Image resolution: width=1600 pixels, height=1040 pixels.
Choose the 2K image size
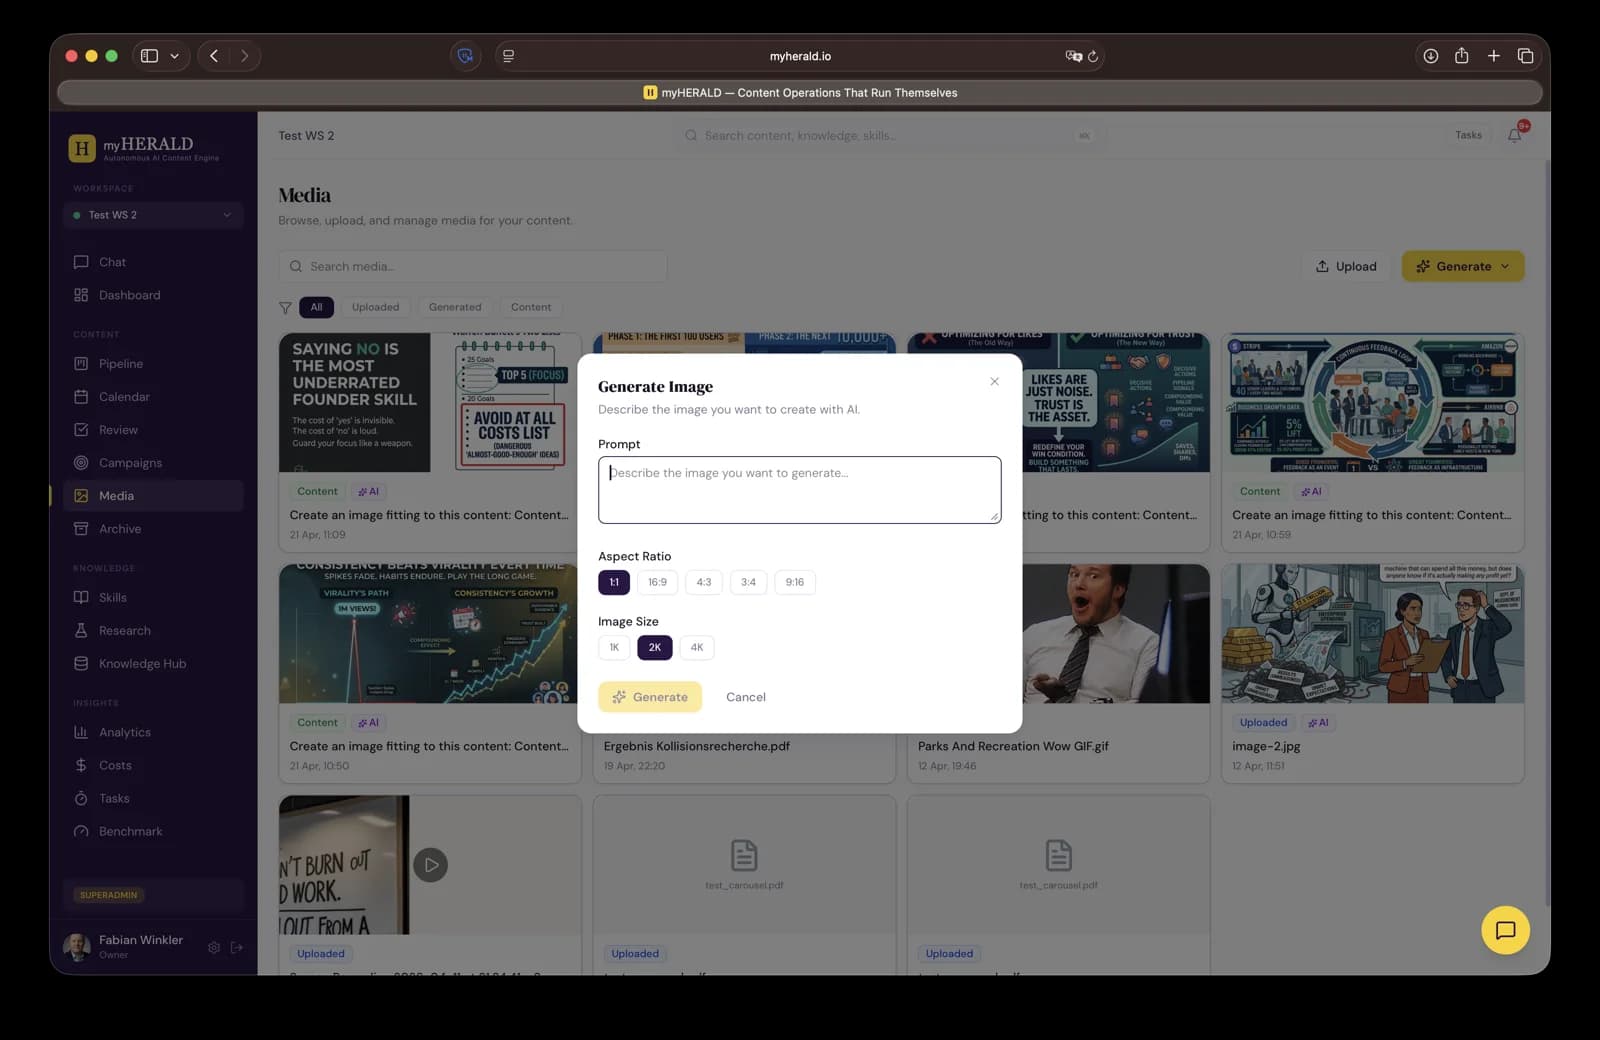click(655, 647)
